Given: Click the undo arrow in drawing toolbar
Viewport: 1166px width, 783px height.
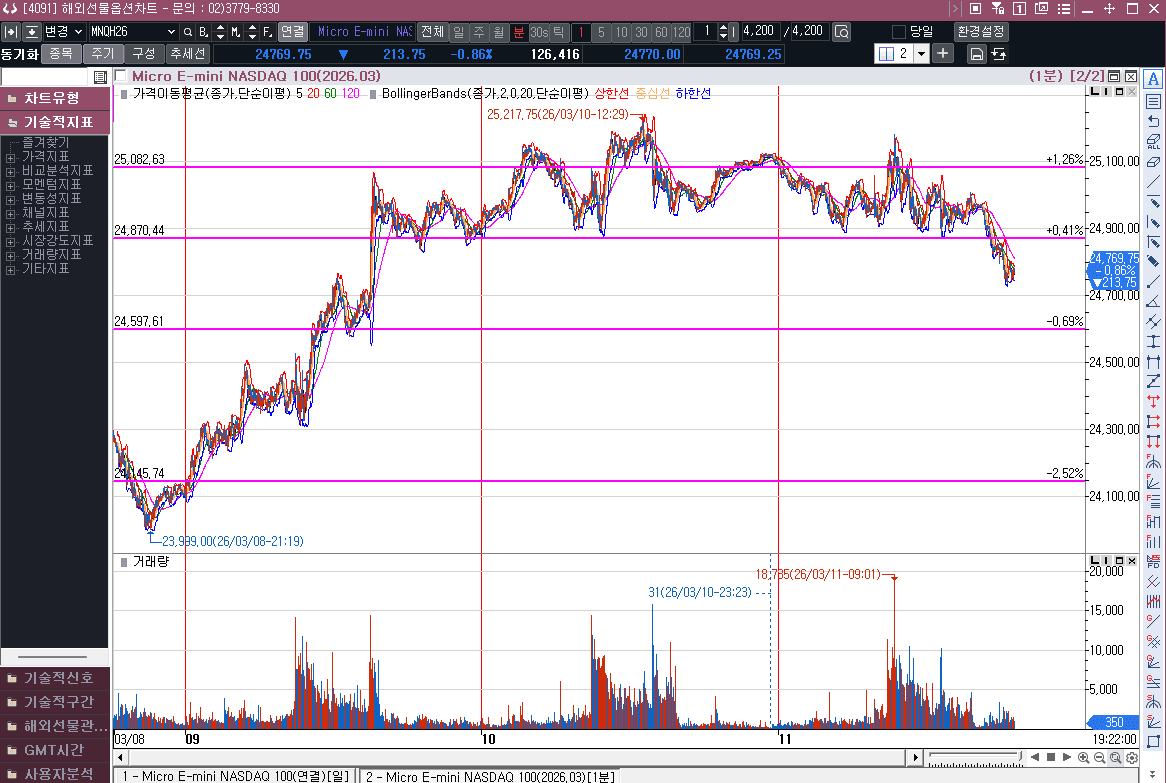Looking at the screenshot, I should click(1153, 121).
